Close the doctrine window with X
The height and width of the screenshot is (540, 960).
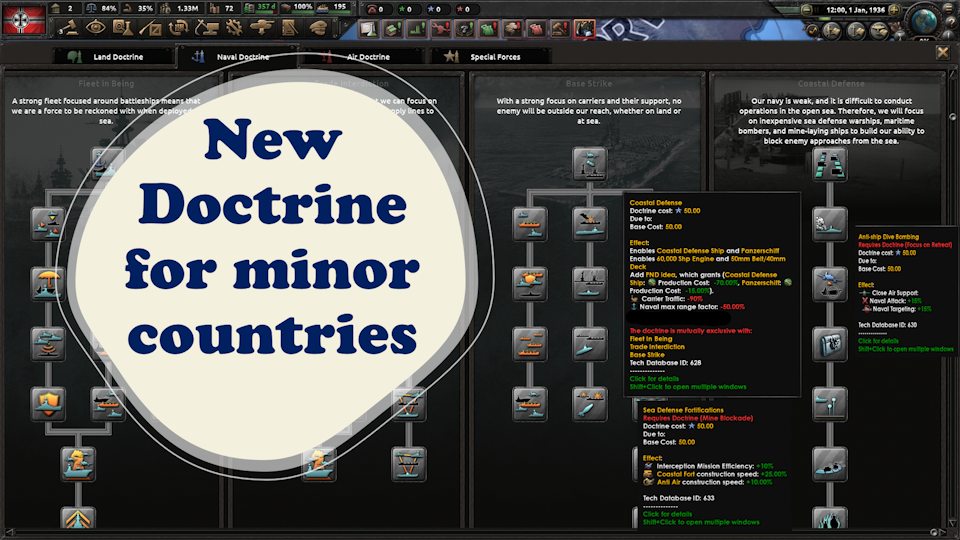pos(943,53)
